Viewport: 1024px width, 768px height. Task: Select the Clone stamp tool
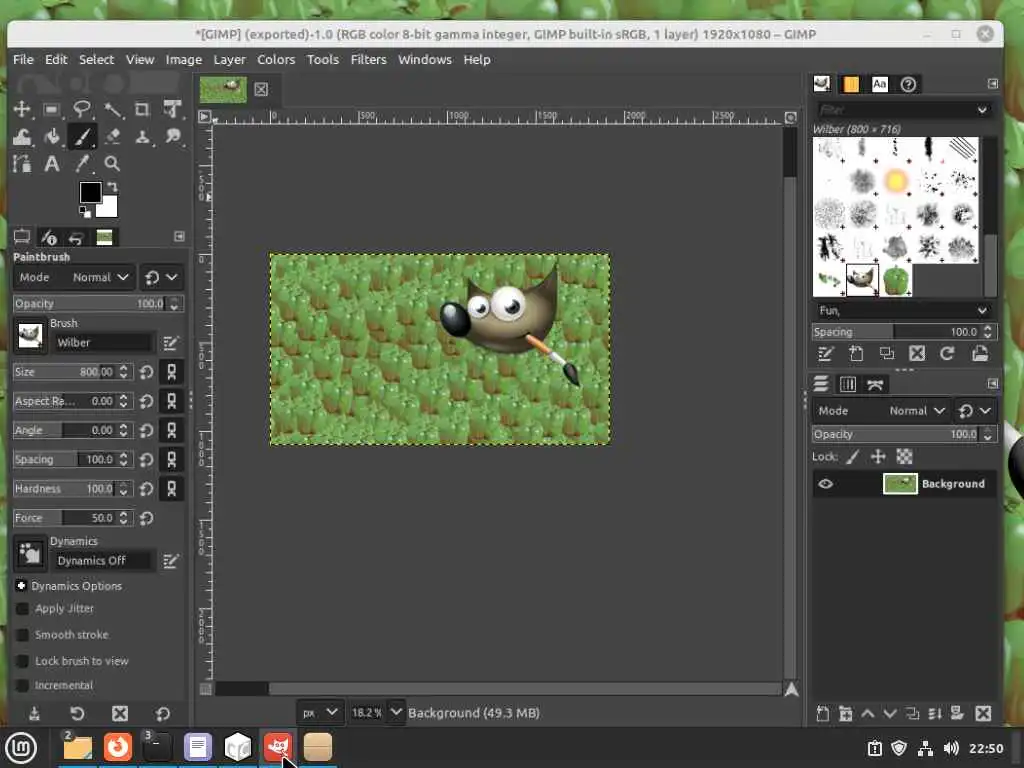point(142,136)
